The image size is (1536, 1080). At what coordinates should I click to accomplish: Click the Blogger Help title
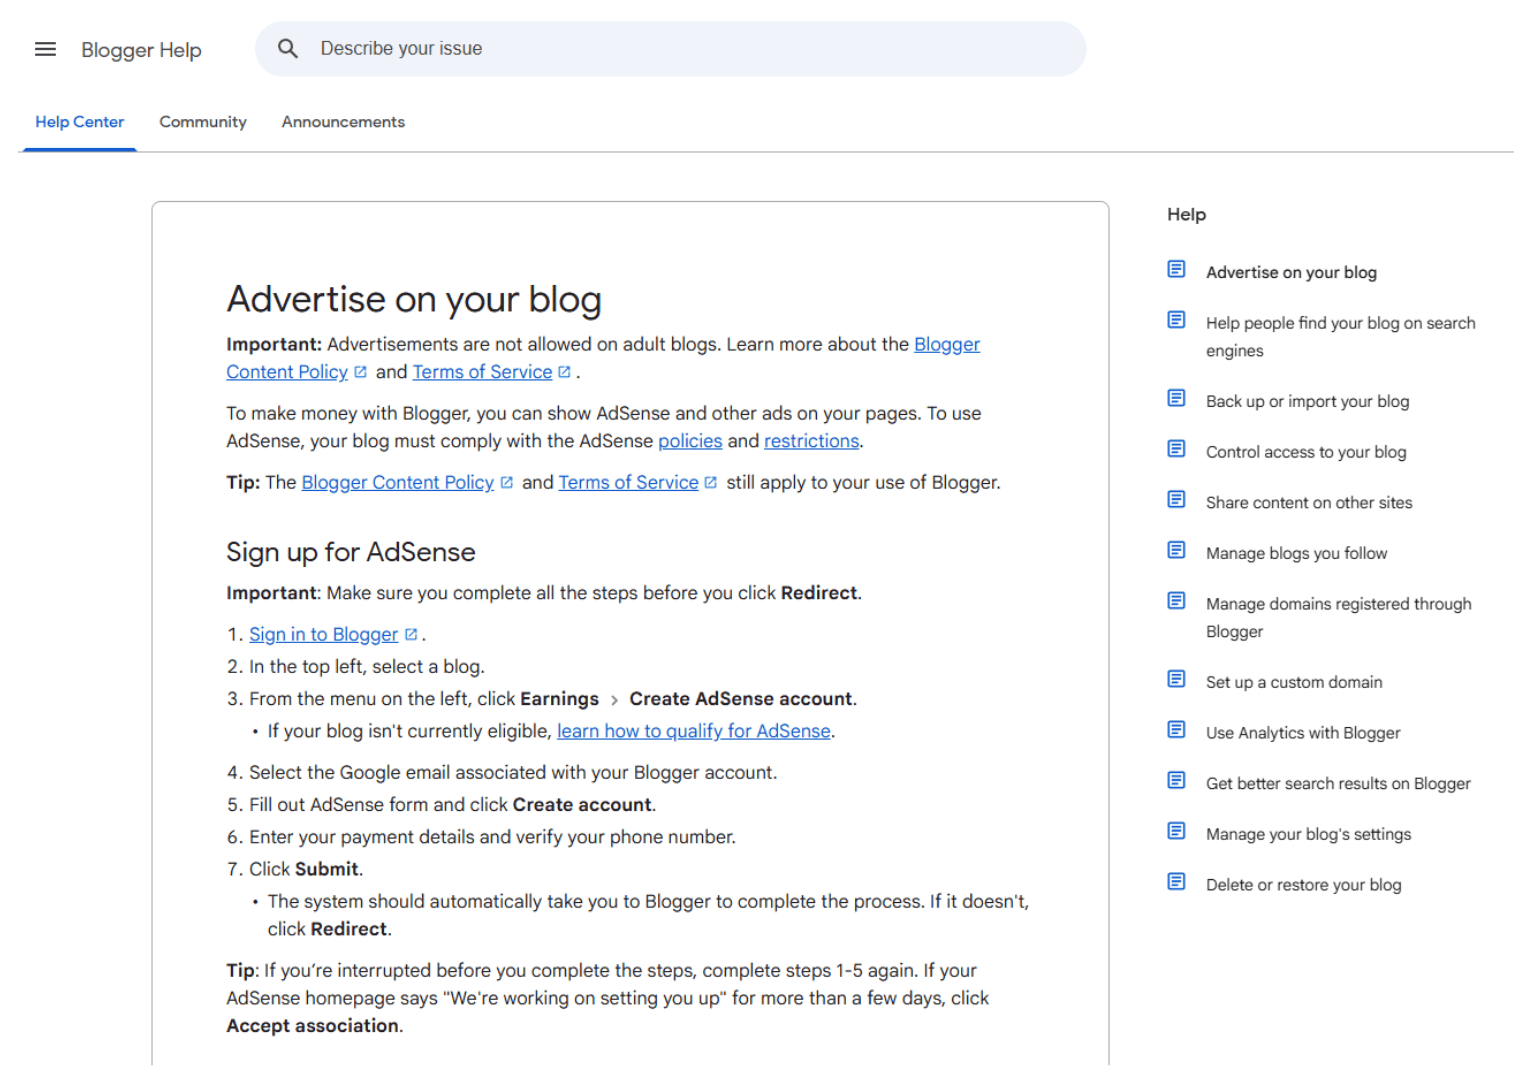click(141, 50)
